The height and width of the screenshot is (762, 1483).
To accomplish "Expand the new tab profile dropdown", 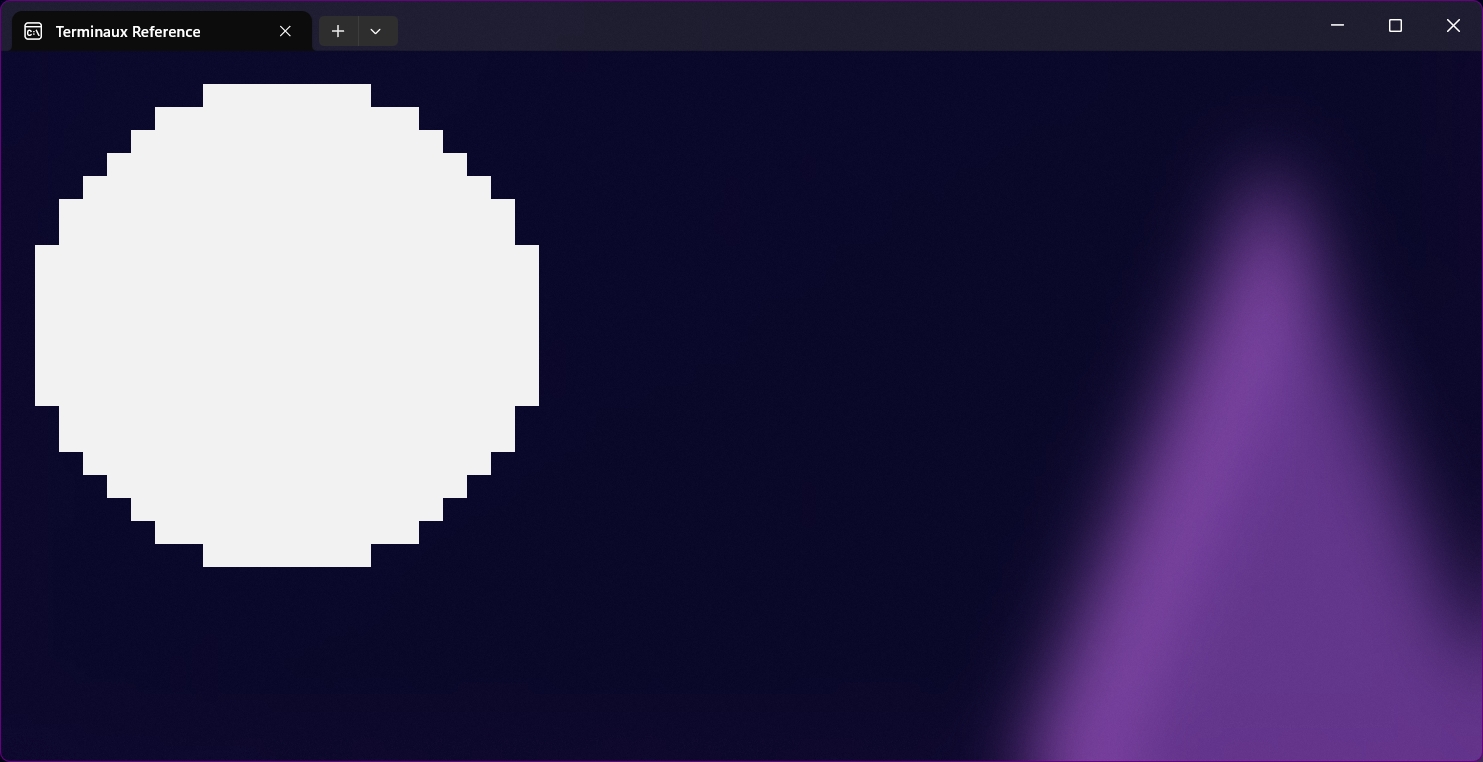I will point(376,31).
